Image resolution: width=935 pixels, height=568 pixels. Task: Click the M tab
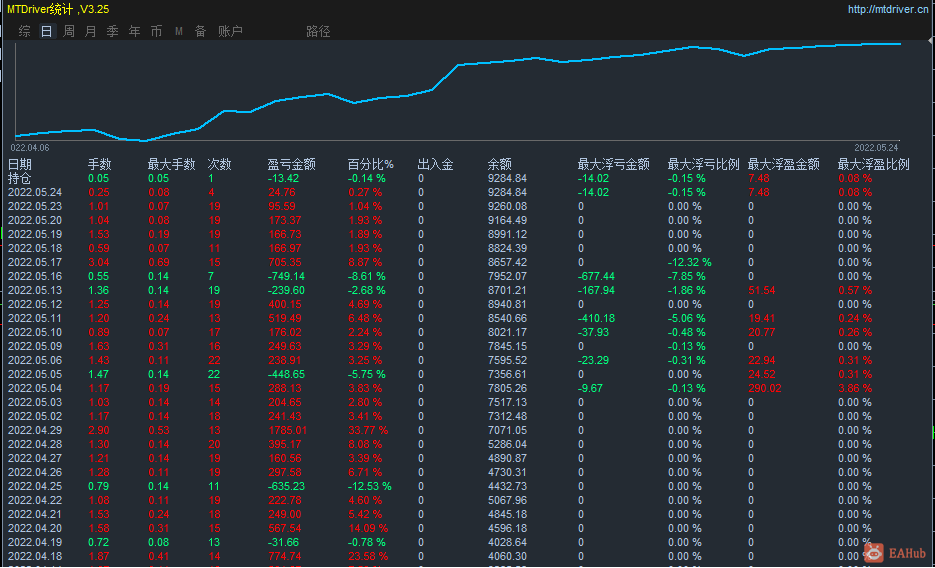click(179, 31)
